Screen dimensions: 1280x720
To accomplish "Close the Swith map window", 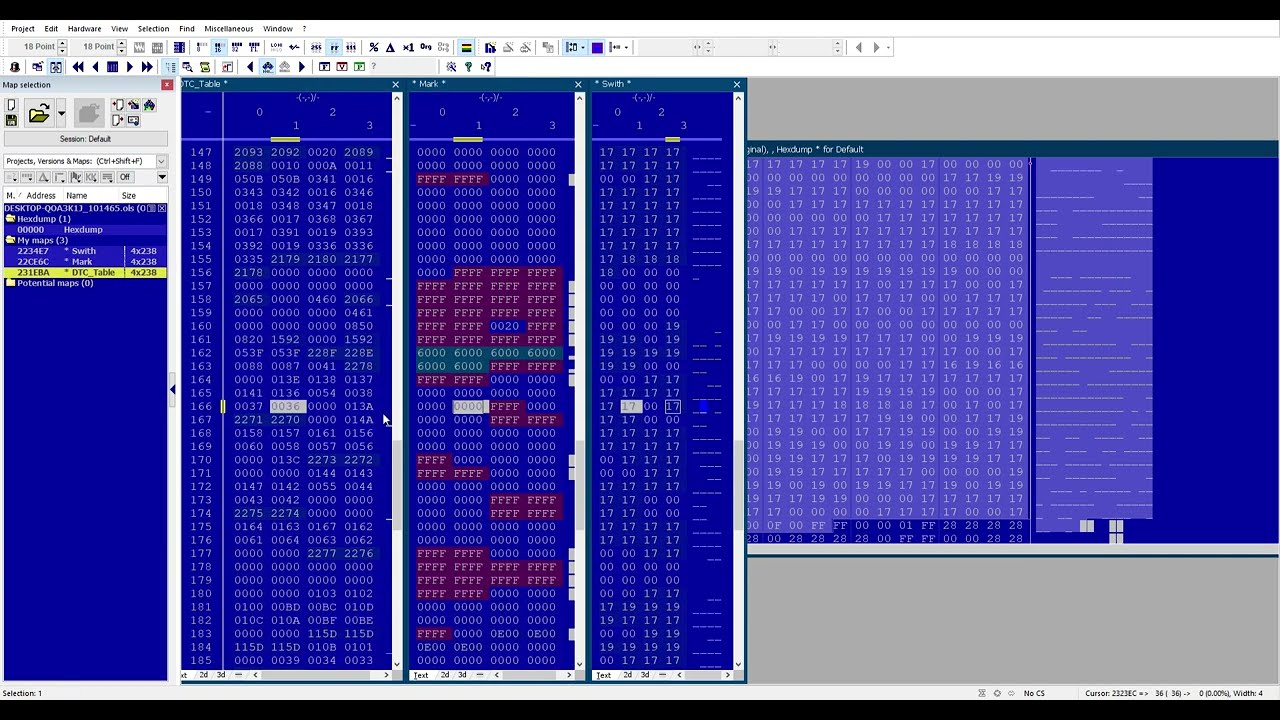I will coord(737,85).
